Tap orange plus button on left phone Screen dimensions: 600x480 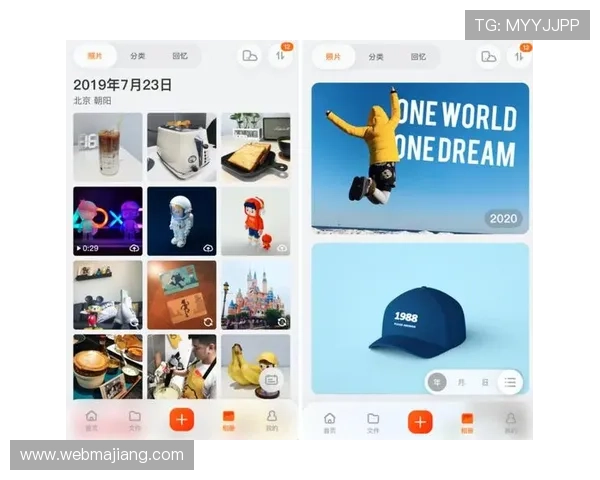click(x=182, y=420)
